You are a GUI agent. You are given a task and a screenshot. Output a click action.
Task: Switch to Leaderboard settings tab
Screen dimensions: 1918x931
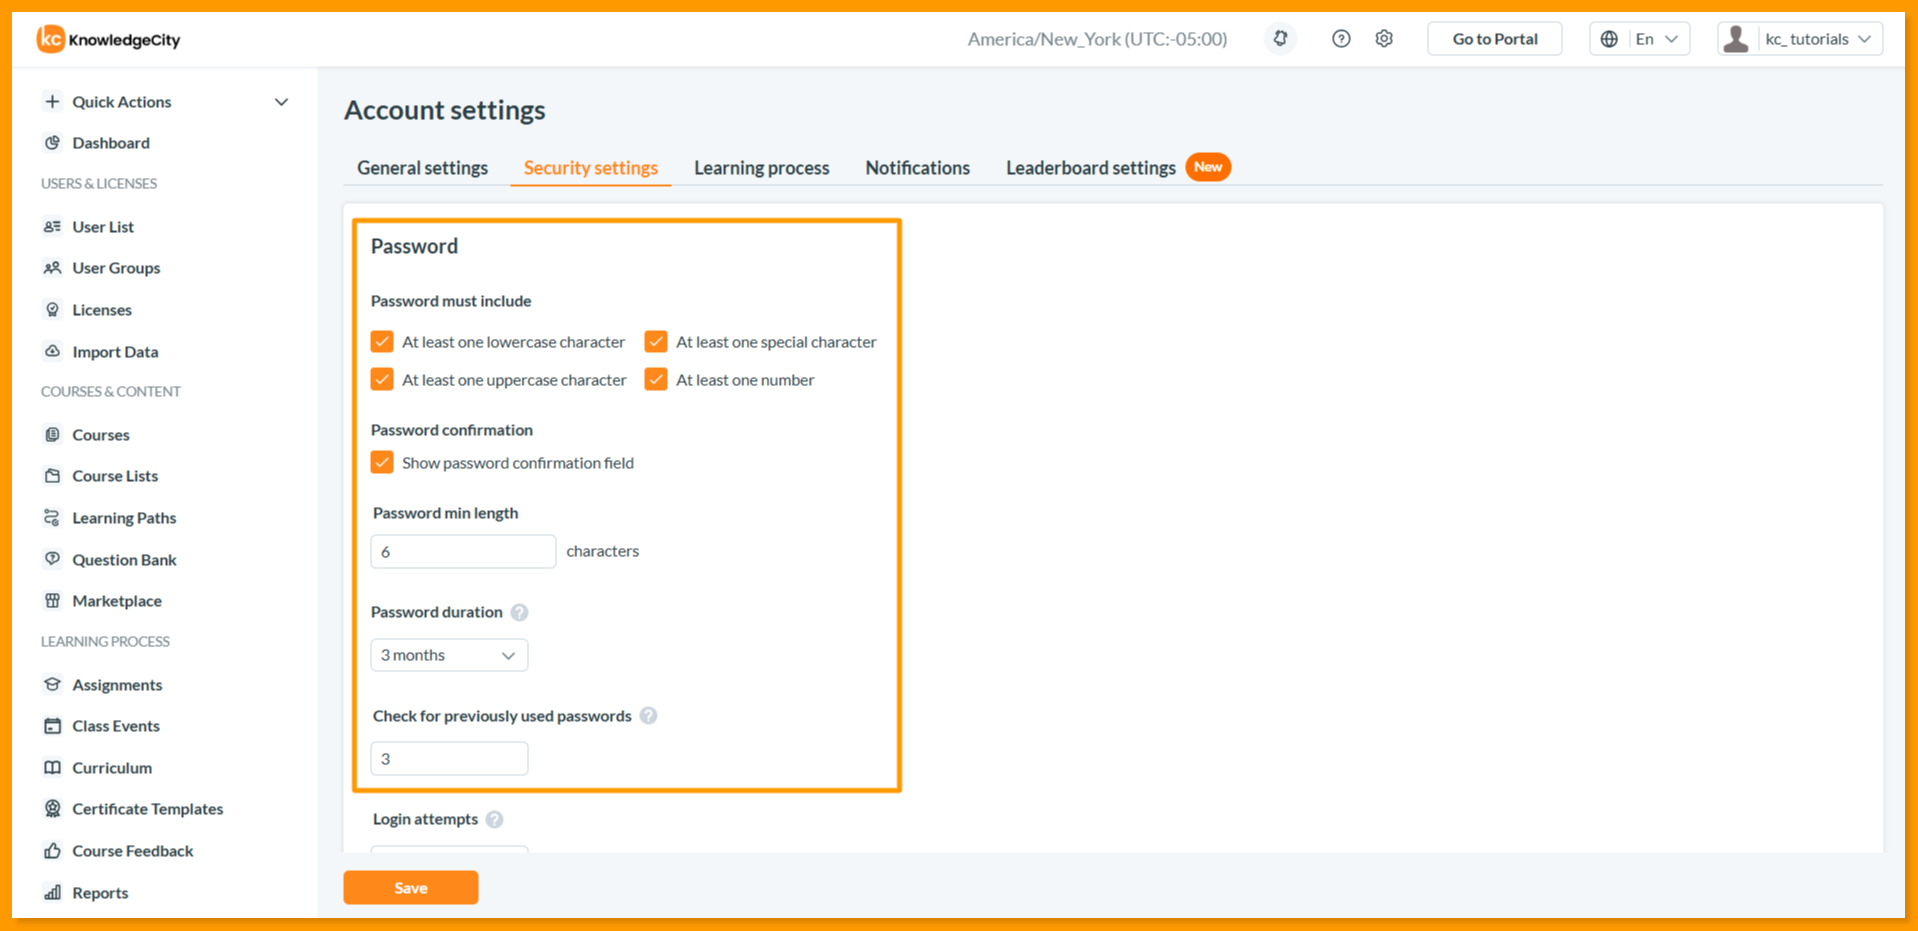[1091, 168]
